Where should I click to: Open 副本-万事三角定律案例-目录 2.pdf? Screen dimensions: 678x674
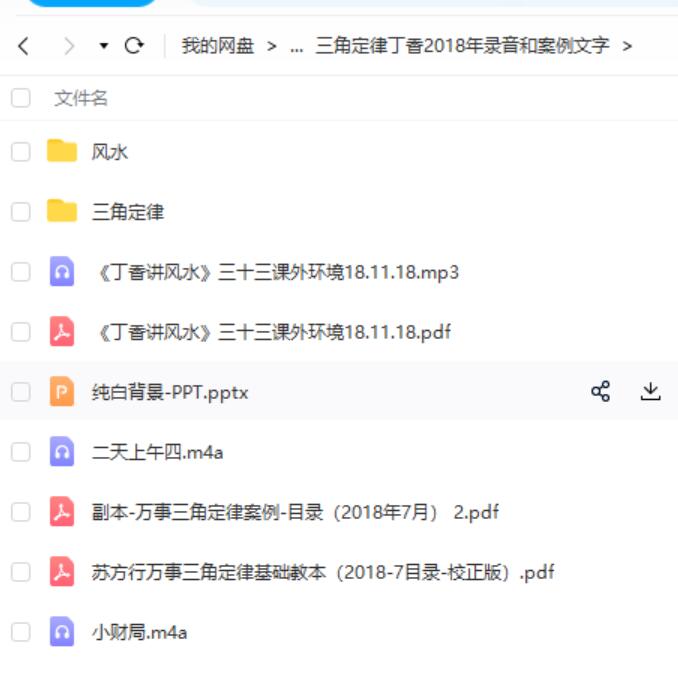point(295,512)
